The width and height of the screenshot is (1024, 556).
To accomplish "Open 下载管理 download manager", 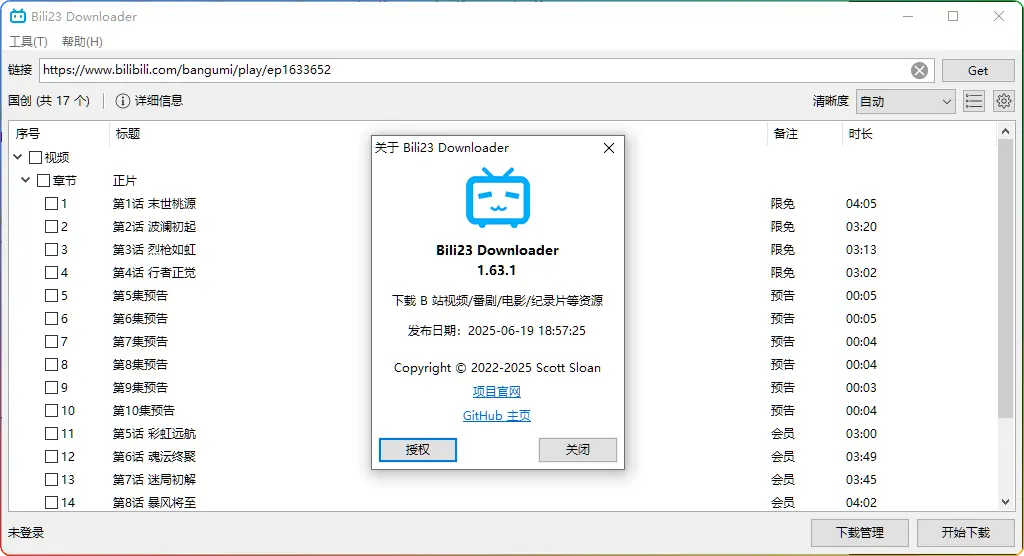I will click(859, 532).
